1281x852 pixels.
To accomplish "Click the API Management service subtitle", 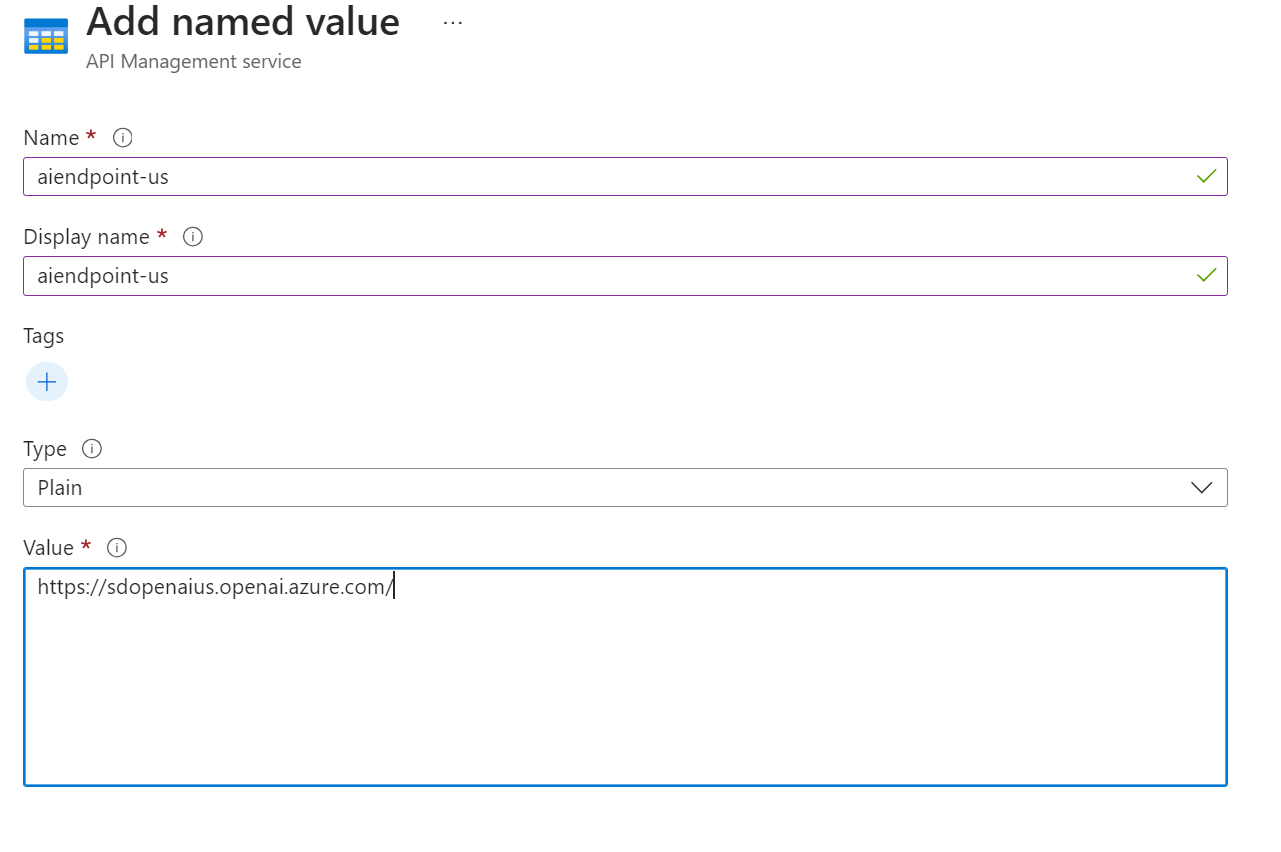I will pos(194,62).
